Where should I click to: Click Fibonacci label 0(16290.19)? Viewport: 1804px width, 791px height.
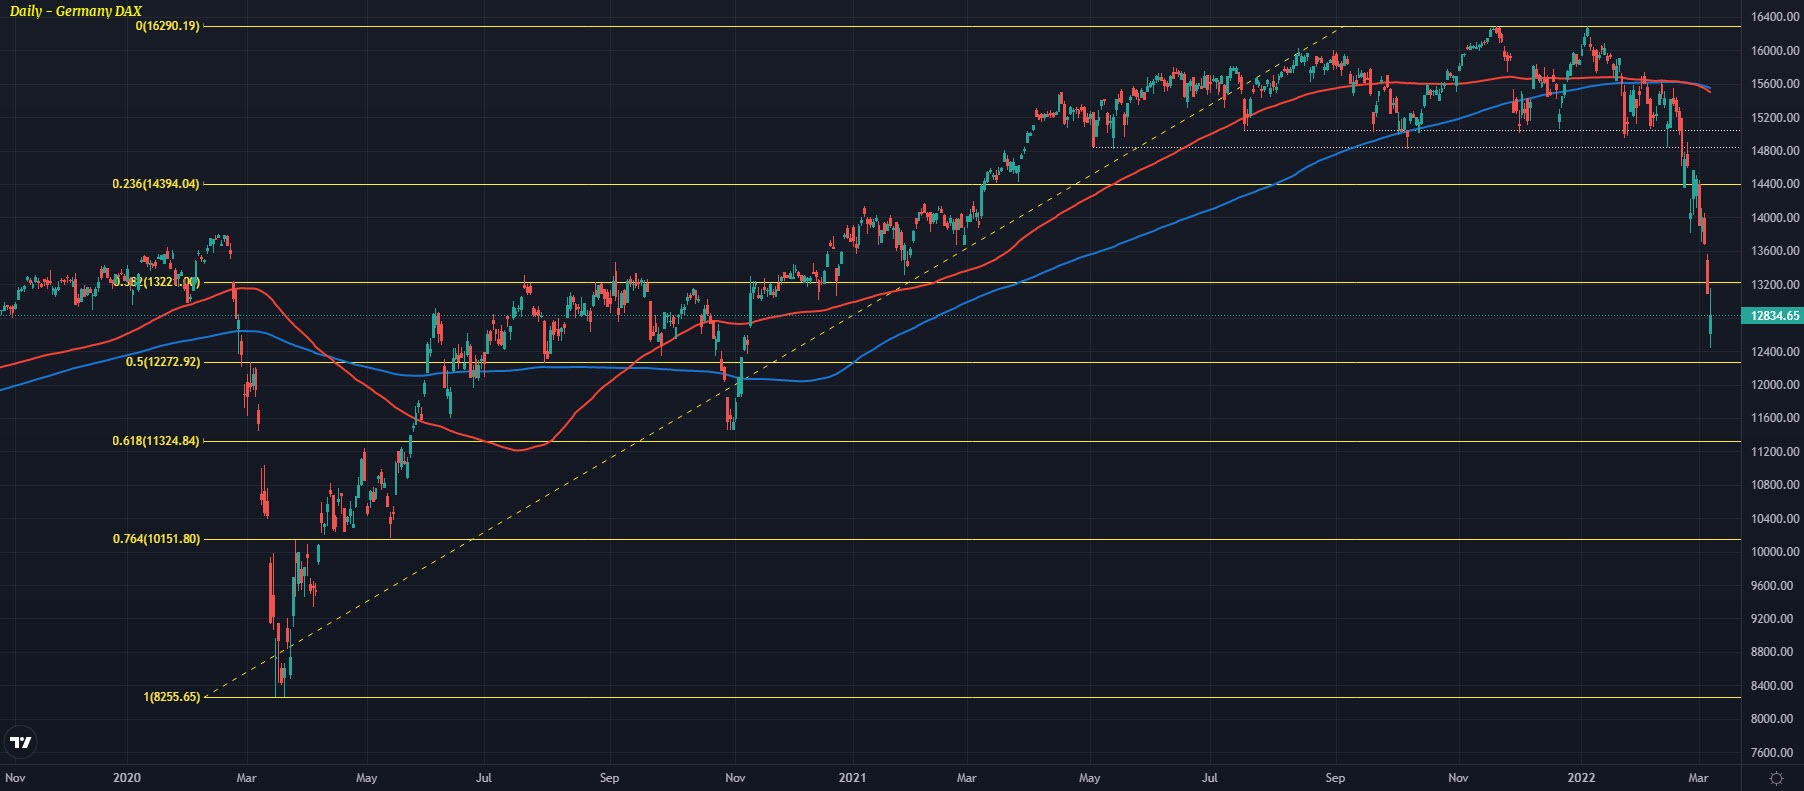point(168,26)
